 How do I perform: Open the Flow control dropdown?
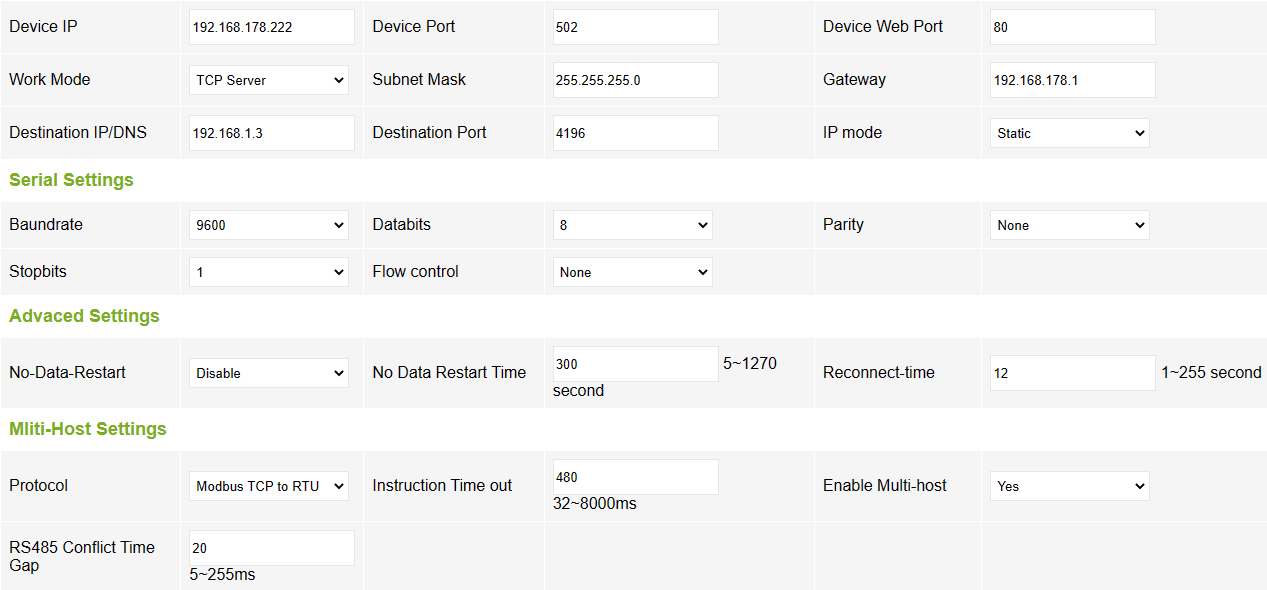pyautogui.click(x=632, y=272)
